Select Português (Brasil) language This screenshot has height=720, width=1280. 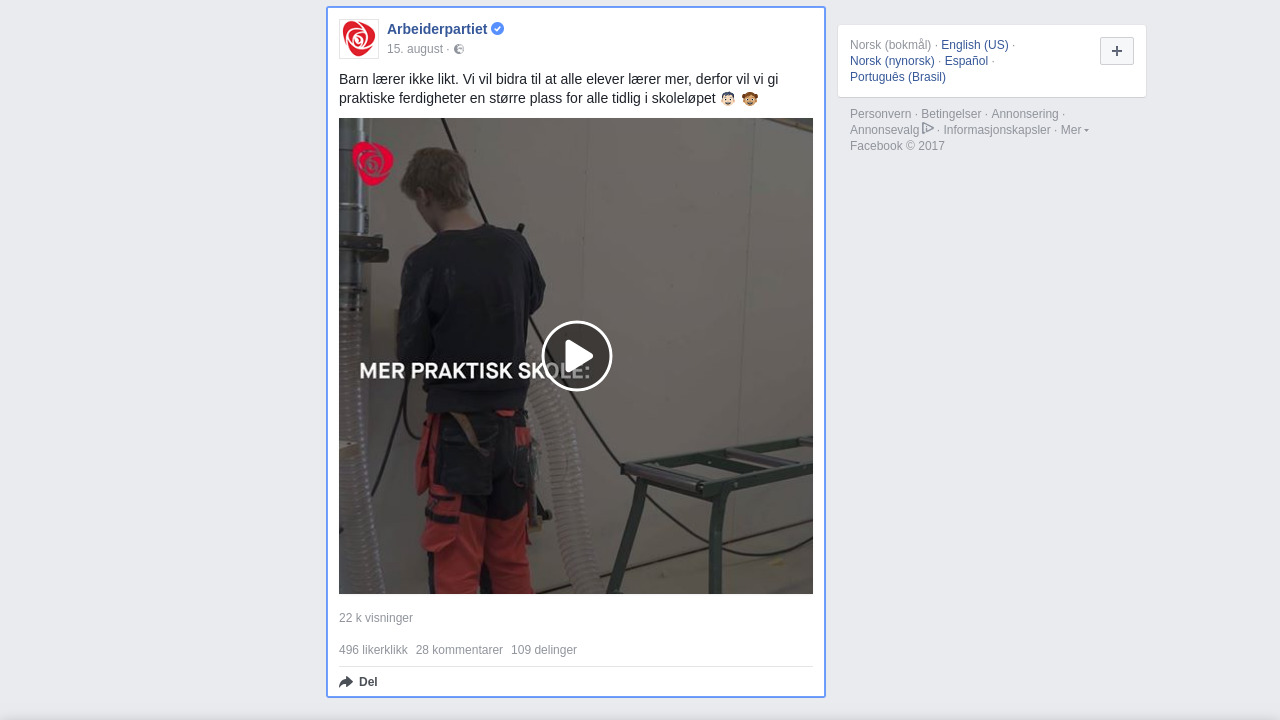[898, 77]
